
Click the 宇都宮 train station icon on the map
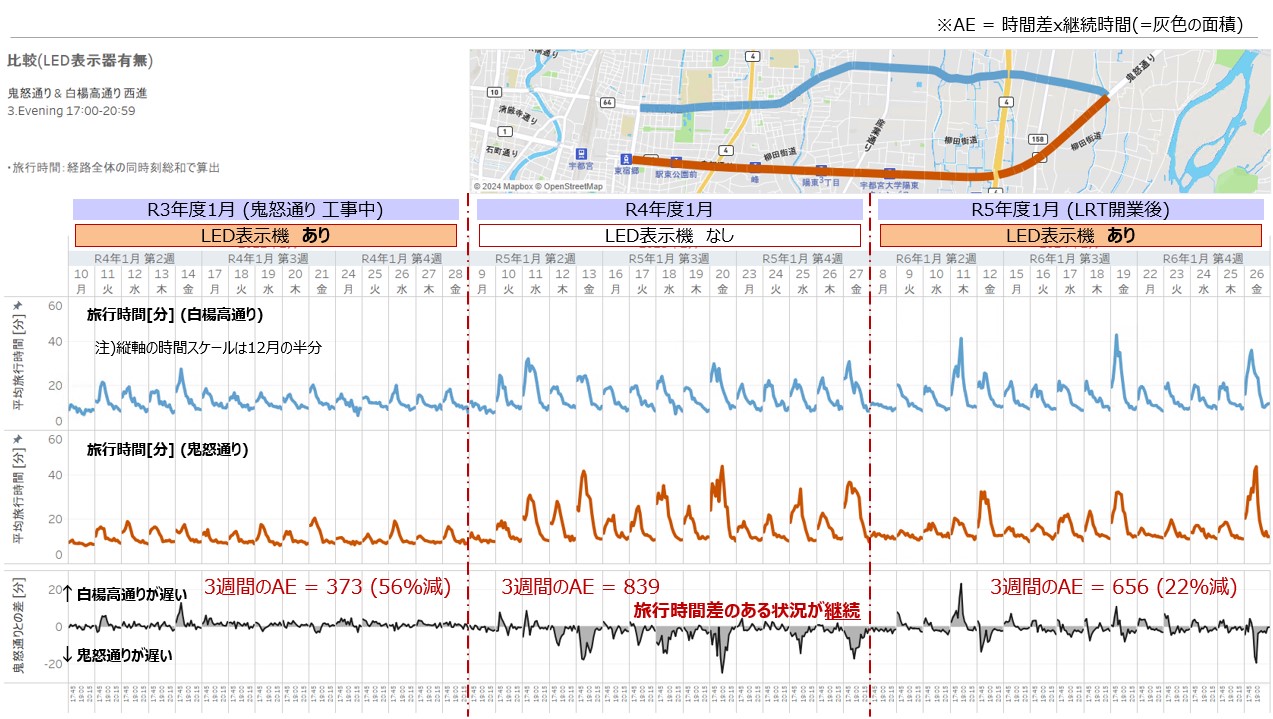581,154
